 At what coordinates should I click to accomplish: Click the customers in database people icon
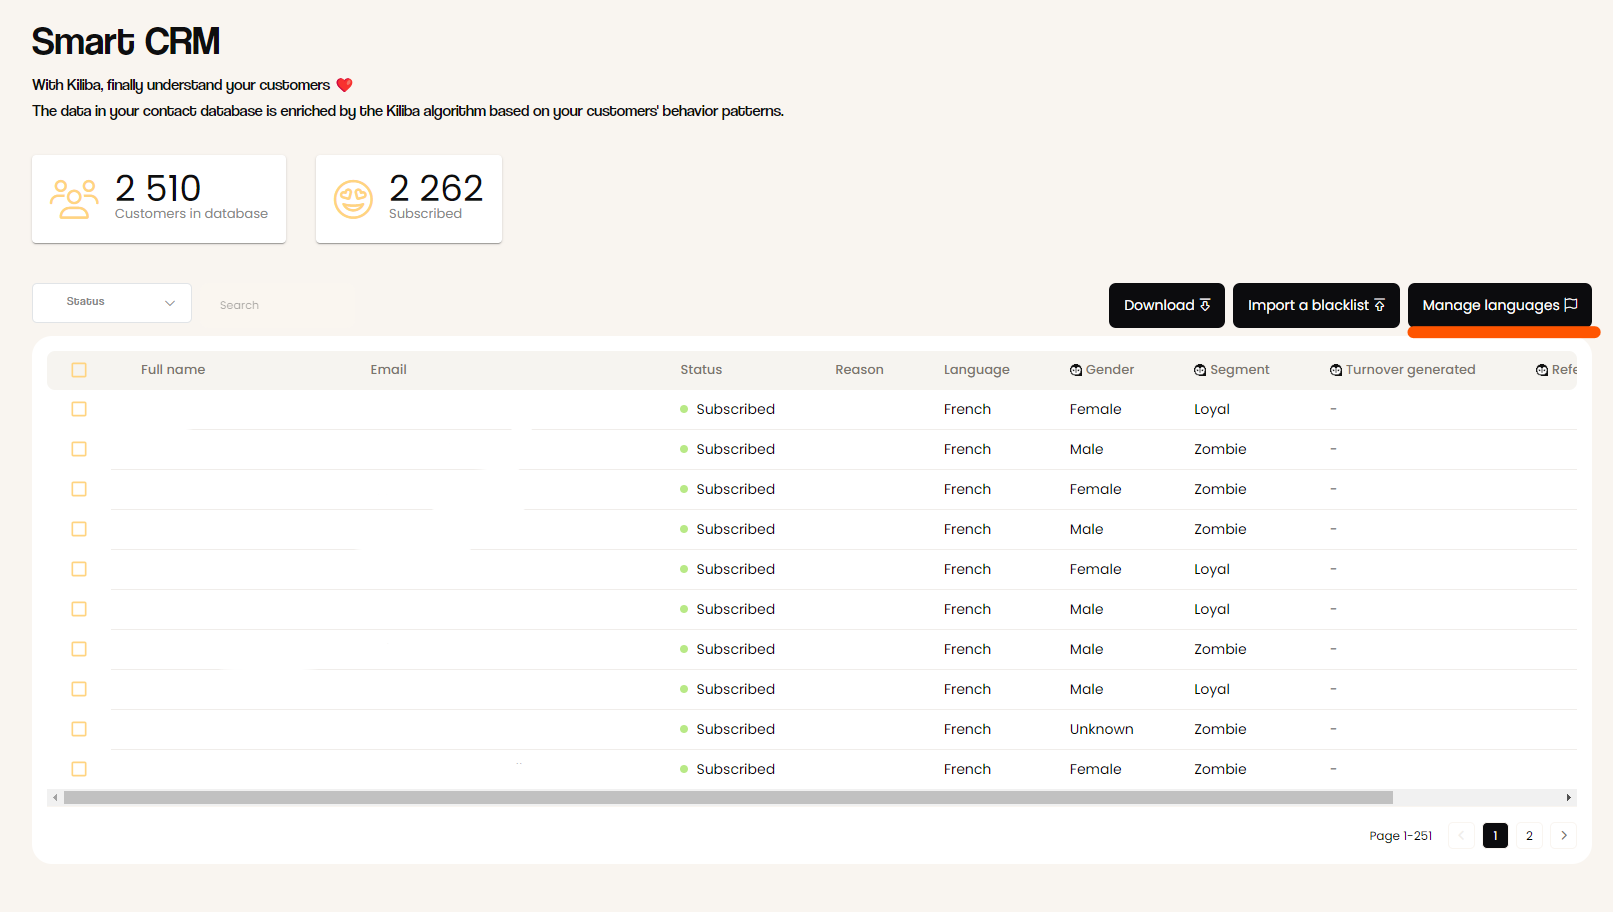pyautogui.click(x=74, y=199)
